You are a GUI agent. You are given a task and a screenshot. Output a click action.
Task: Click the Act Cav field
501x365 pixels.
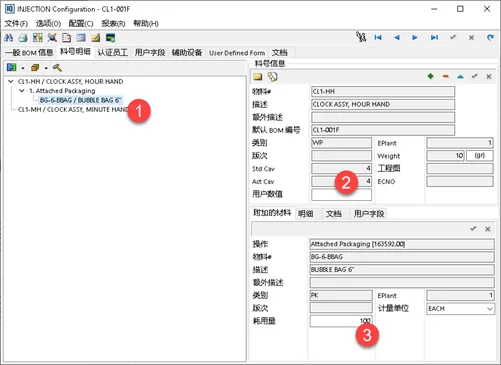tap(341, 181)
